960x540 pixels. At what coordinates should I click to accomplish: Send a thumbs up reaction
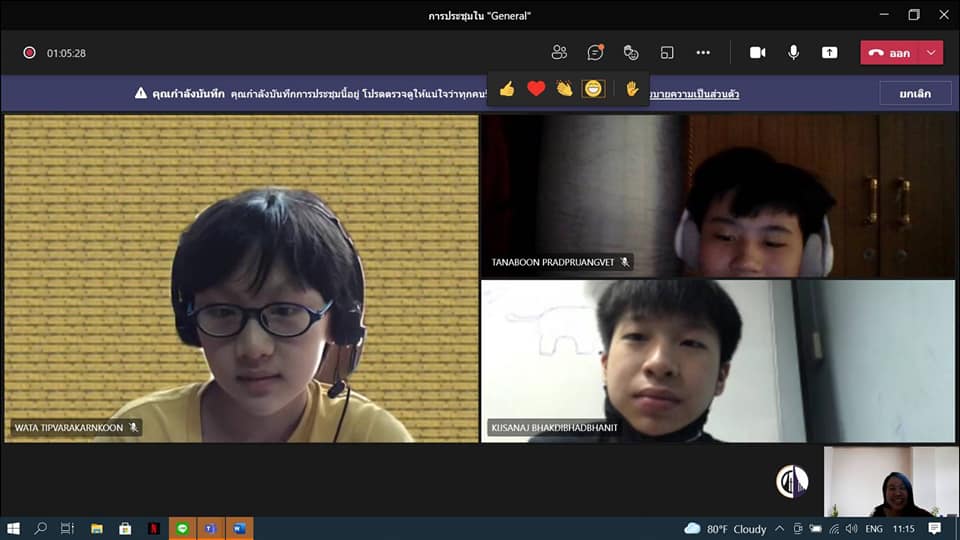point(507,89)
